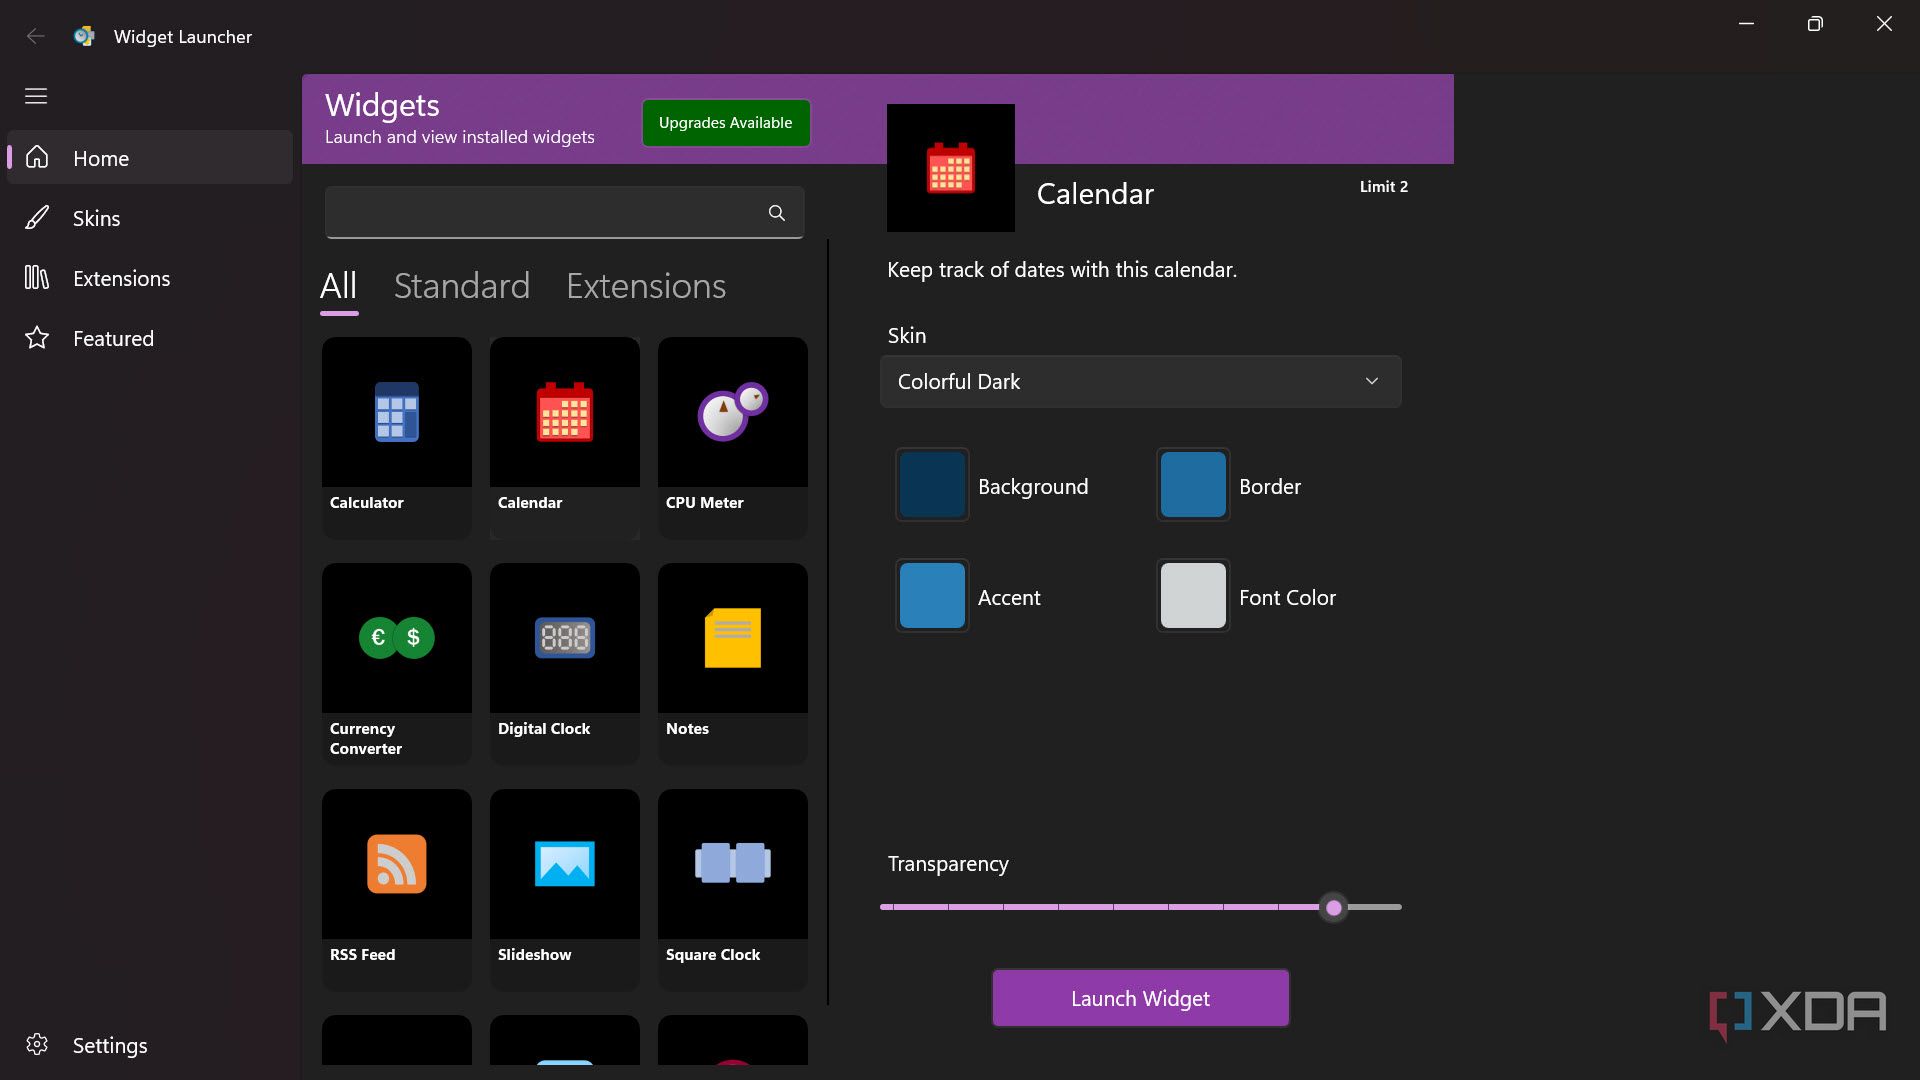Open the CPU Meter widget tile
1920x1080 pixels.
732,437
